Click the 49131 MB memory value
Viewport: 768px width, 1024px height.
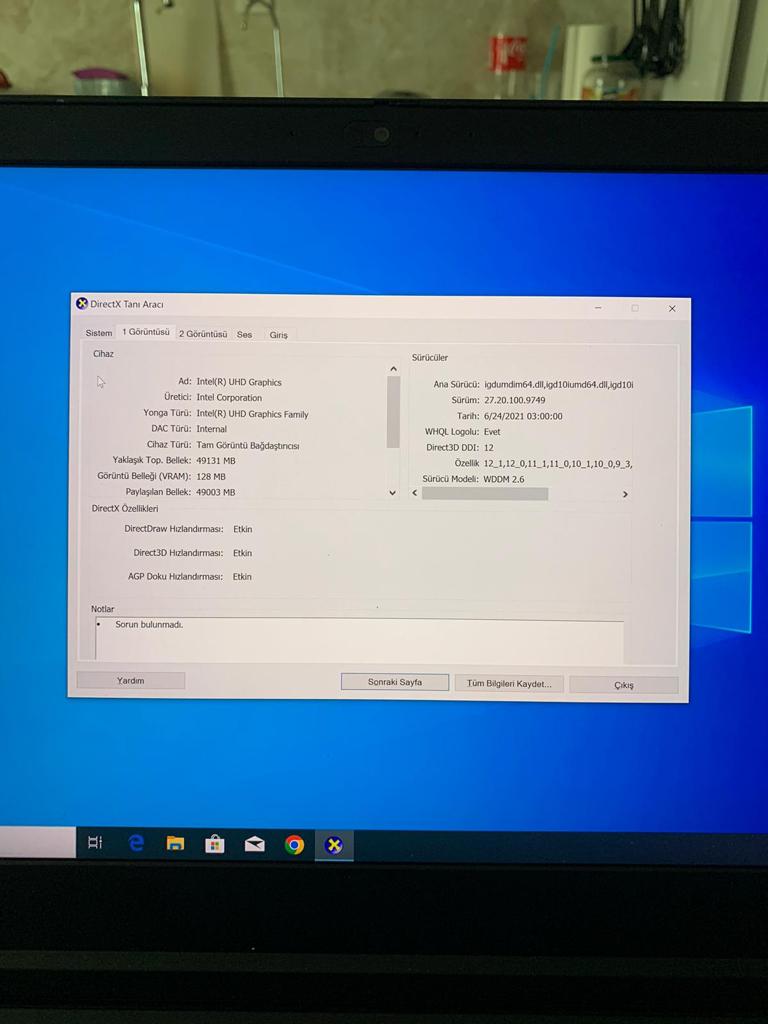[x=216, y=460]
